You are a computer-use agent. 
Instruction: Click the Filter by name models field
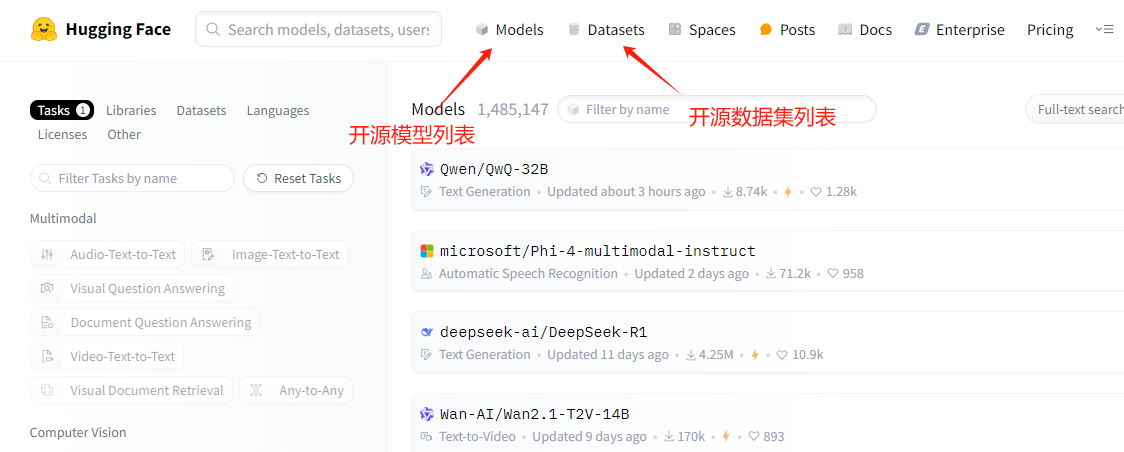(x=717, y=110)
